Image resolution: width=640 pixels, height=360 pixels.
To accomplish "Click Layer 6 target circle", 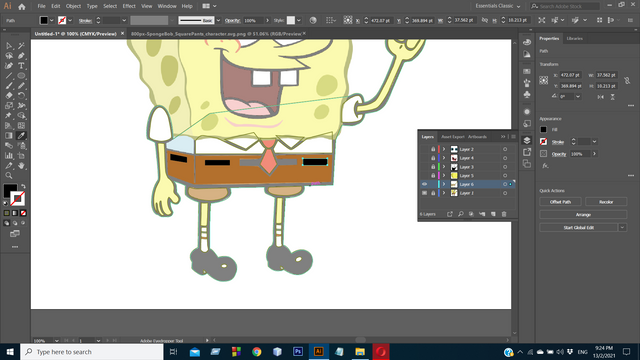I will tap(505, 184).
